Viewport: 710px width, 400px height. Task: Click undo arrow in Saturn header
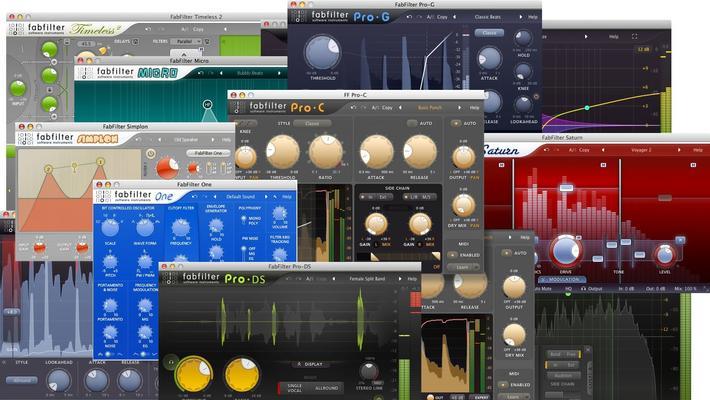547,150
